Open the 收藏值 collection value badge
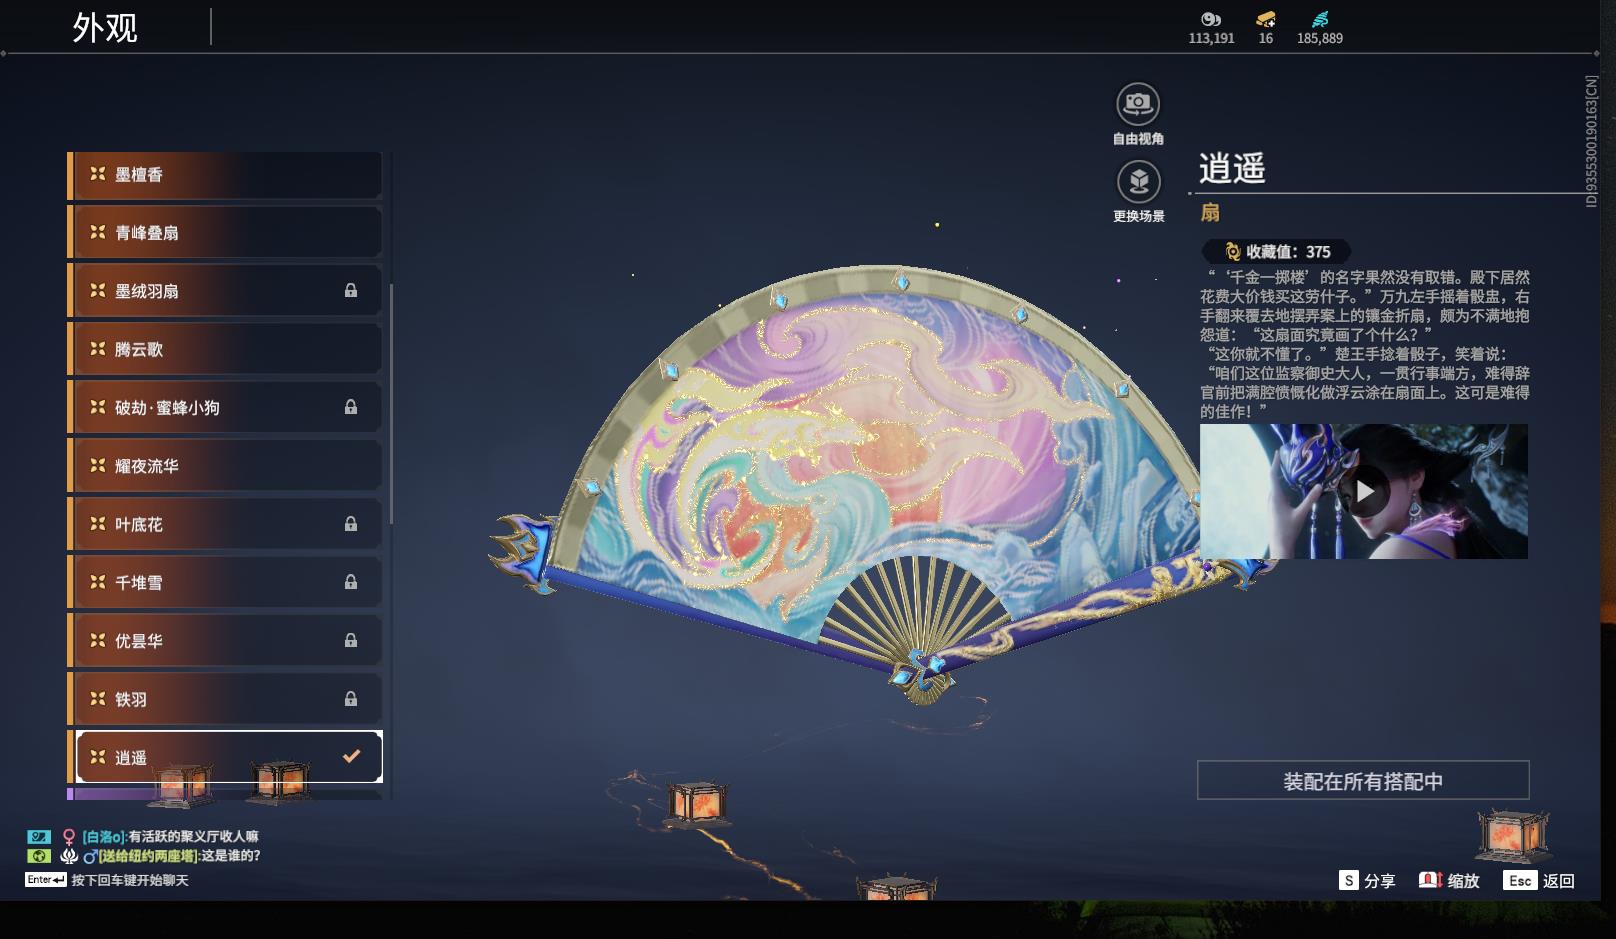Viewport: 1616px width, 939px height. pyautogui.click(x=1277, y=251)
